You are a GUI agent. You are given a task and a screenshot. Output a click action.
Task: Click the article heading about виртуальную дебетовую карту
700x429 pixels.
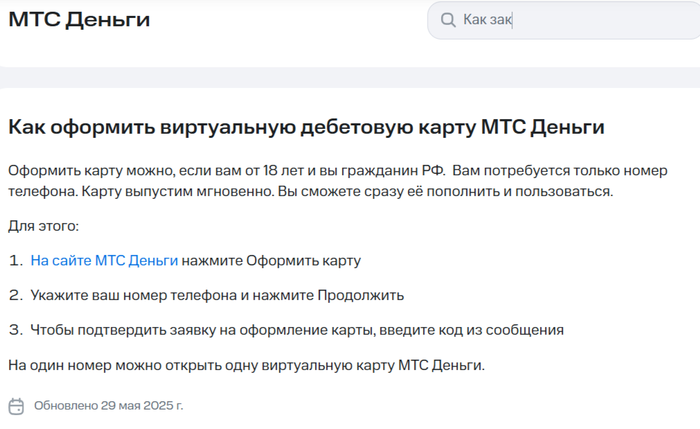[306, 127]
